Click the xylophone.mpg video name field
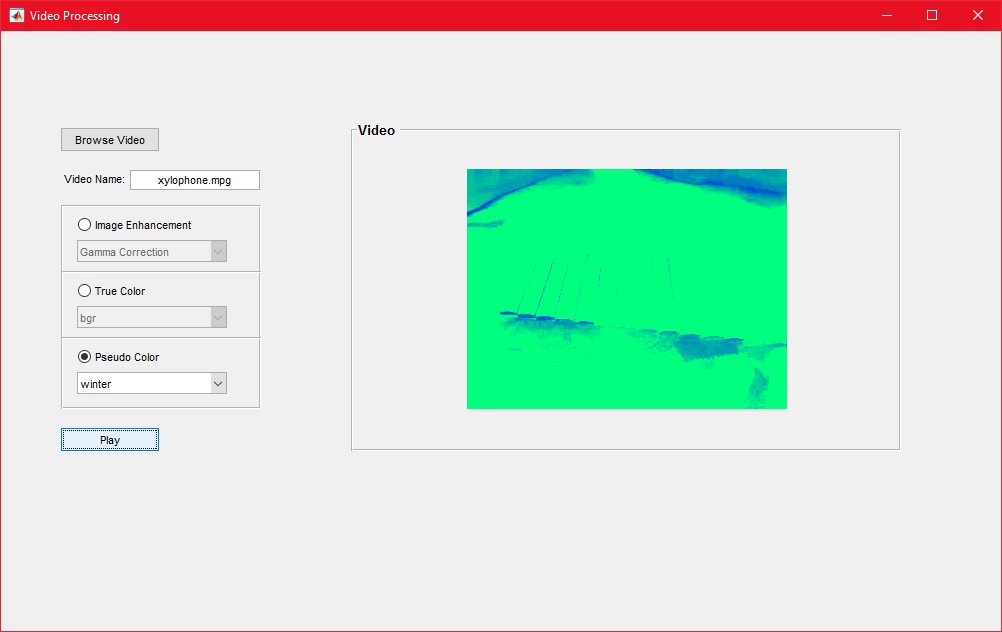 pos(194,180)
